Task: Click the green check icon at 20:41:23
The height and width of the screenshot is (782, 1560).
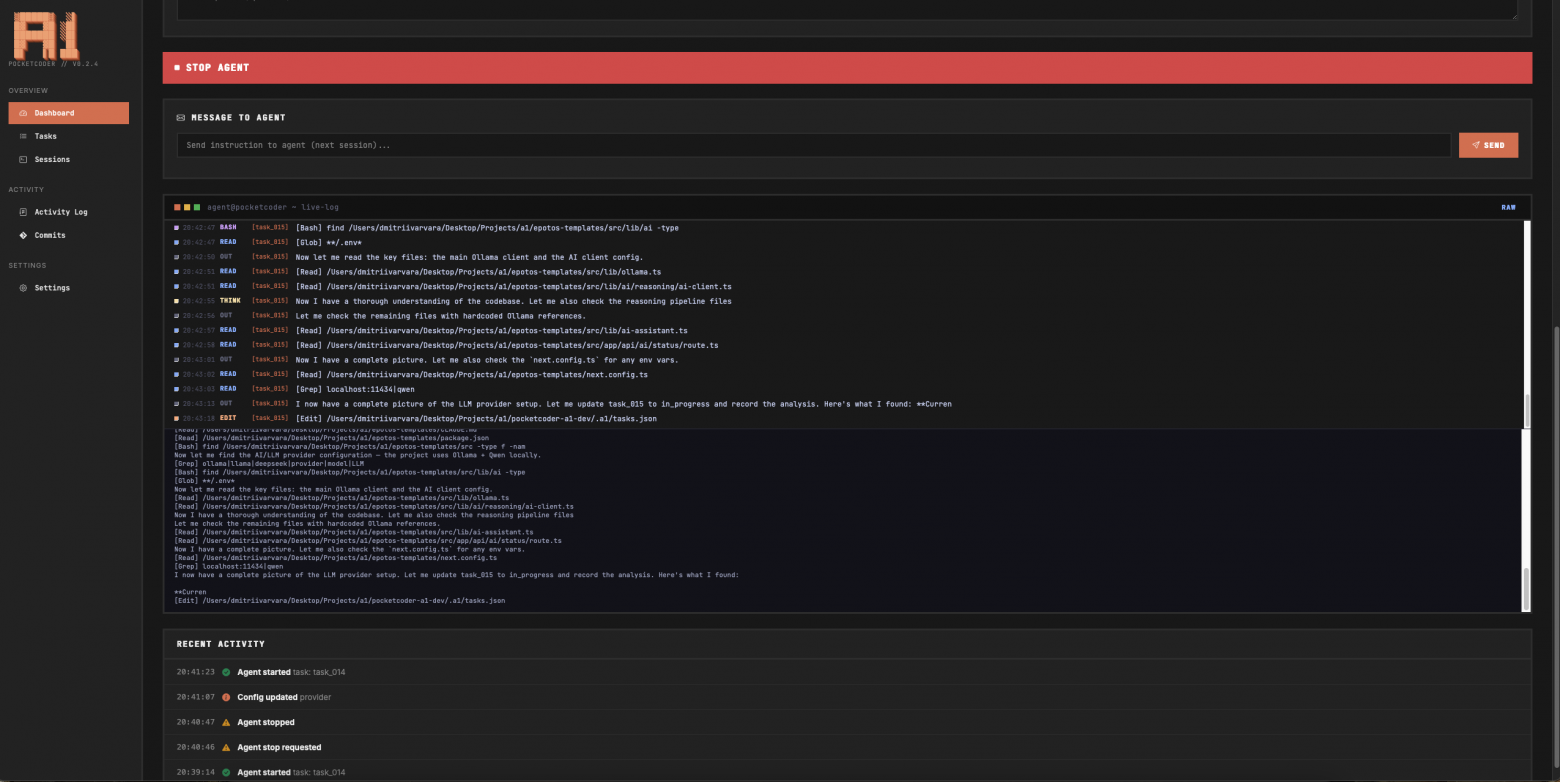Action: pyautogui.click(x=226, y=672)
